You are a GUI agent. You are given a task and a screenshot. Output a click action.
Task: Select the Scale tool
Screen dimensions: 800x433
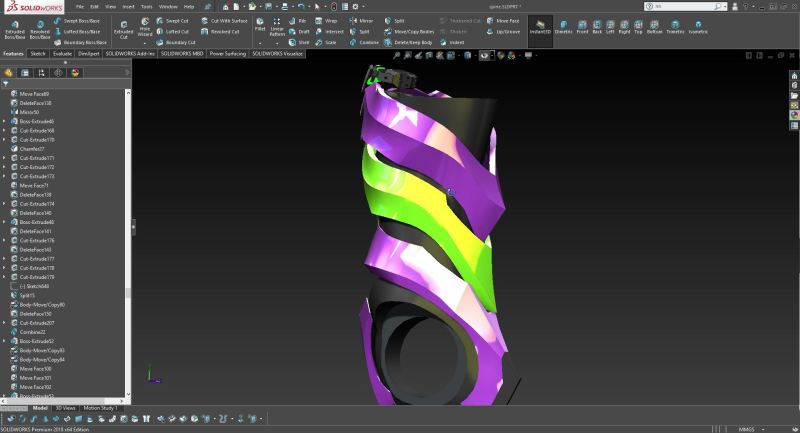coord(326,42)
